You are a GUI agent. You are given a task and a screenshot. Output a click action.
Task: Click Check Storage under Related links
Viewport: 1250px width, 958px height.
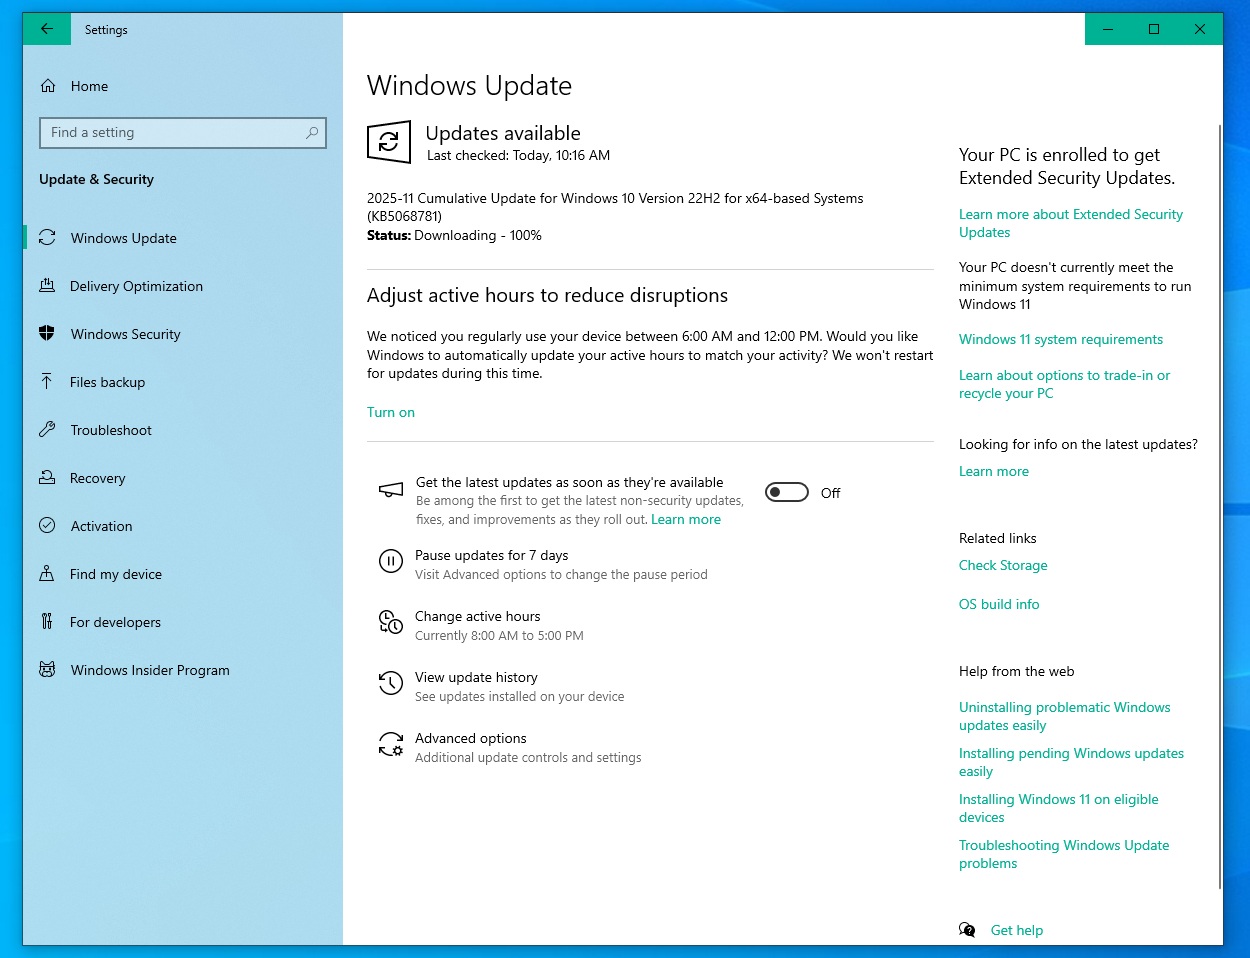click(x=1003, y=565)
